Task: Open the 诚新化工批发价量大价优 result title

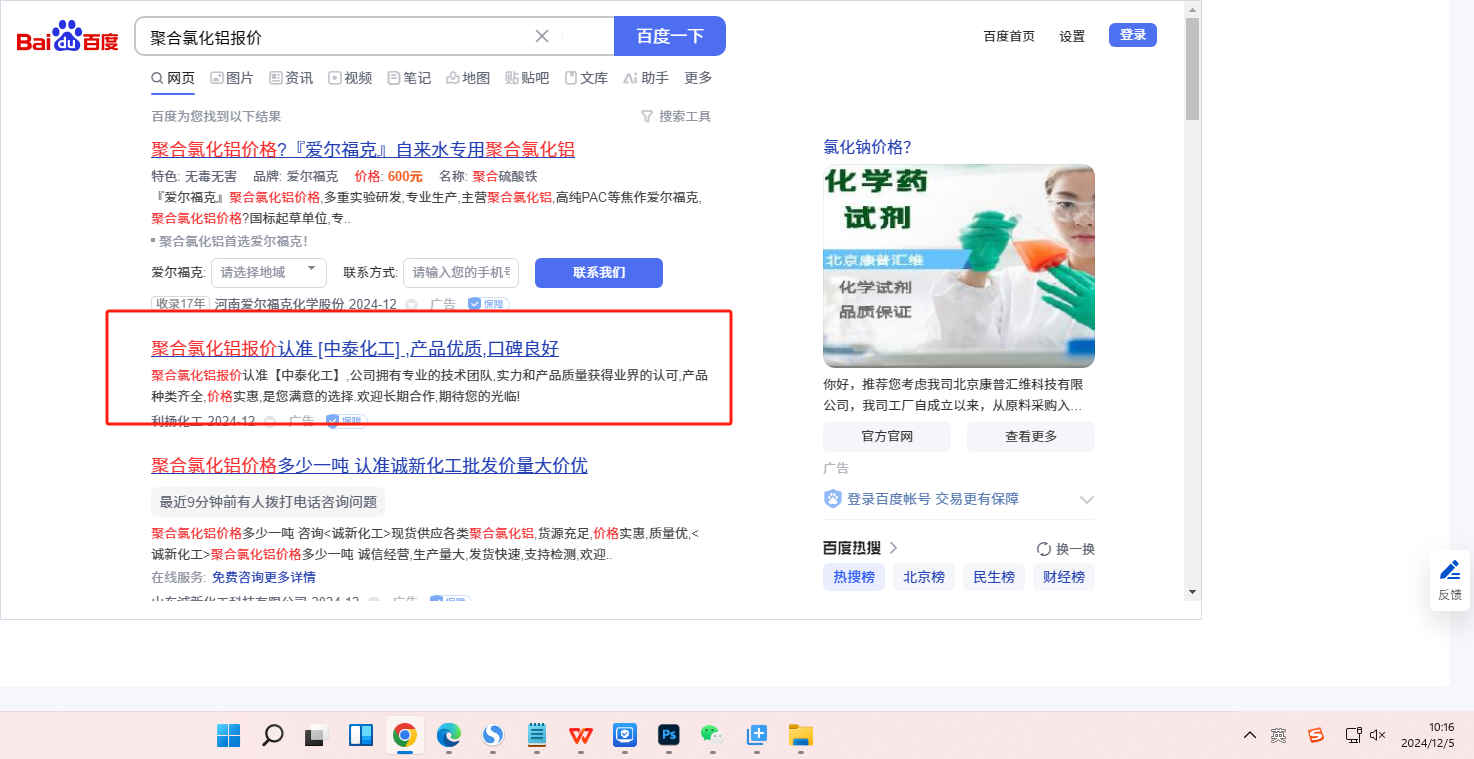Action: coord(369,465)
